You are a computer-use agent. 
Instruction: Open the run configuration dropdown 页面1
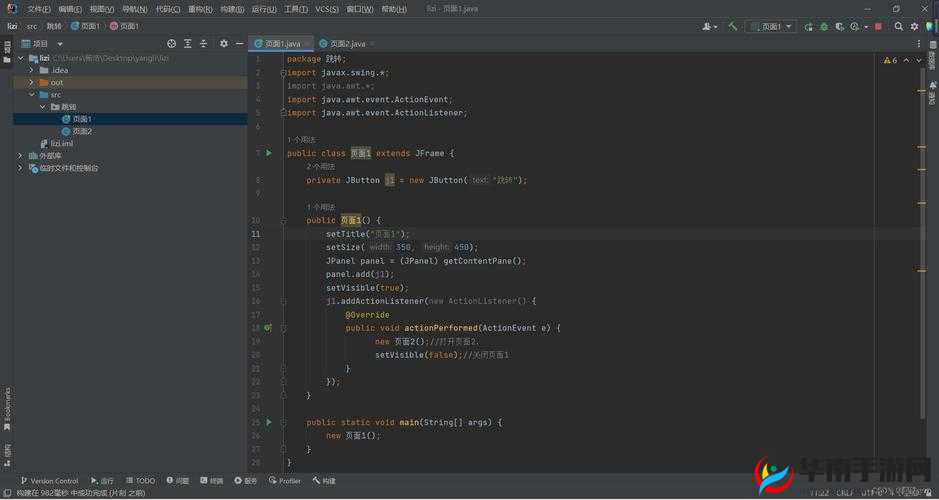[770, 26]
